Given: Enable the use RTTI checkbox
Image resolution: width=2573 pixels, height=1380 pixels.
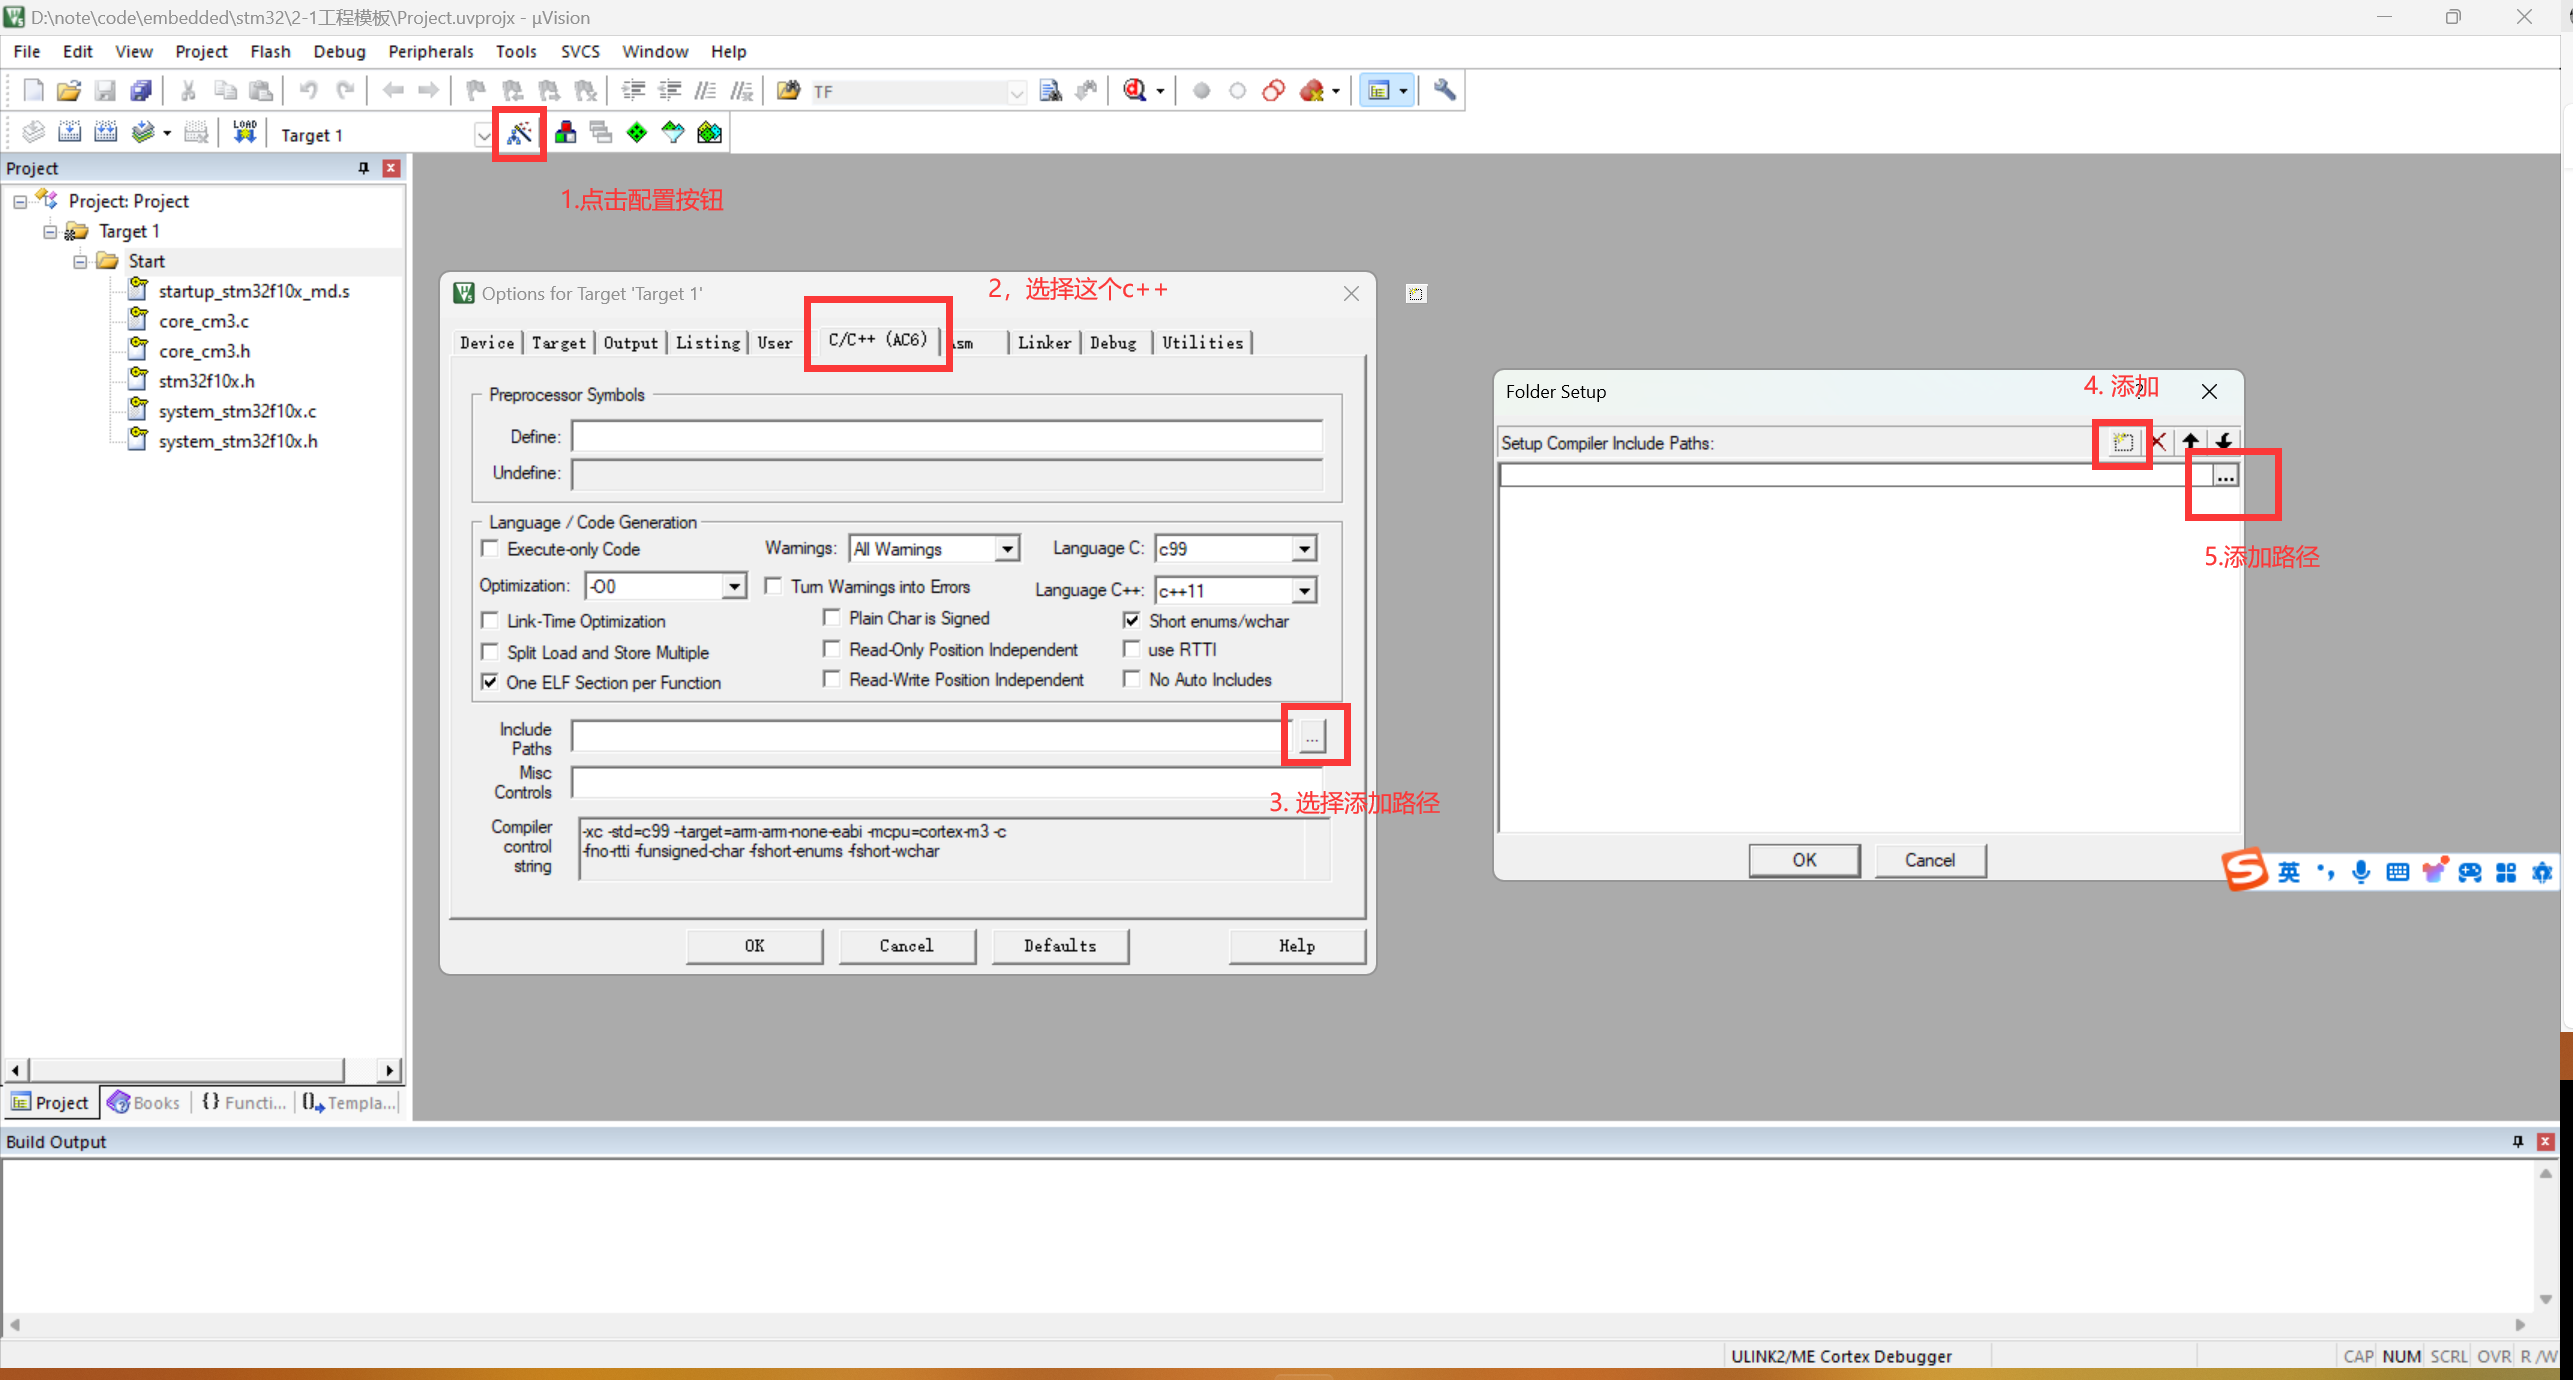Looking at the screenshot, I should [x=1132, y=649].
